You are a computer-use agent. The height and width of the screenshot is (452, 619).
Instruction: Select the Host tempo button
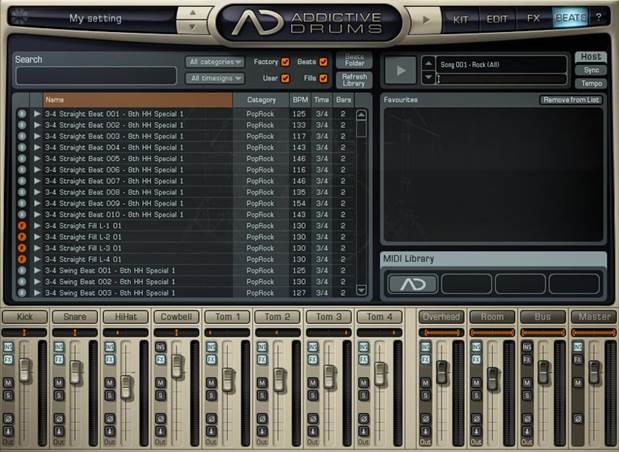point(591,57)
